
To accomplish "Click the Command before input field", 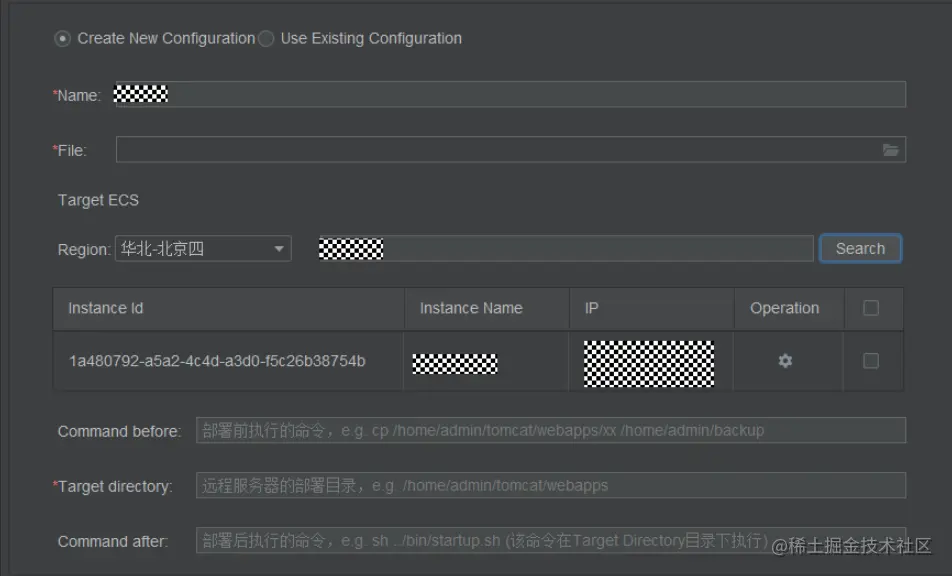I will tap(551, 430).
